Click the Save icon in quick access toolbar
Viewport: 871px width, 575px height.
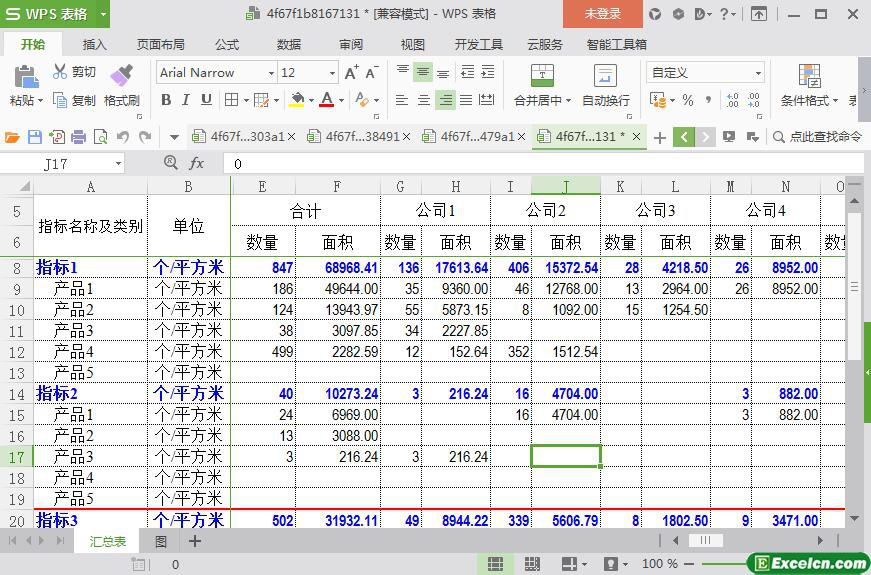point(35,137)
